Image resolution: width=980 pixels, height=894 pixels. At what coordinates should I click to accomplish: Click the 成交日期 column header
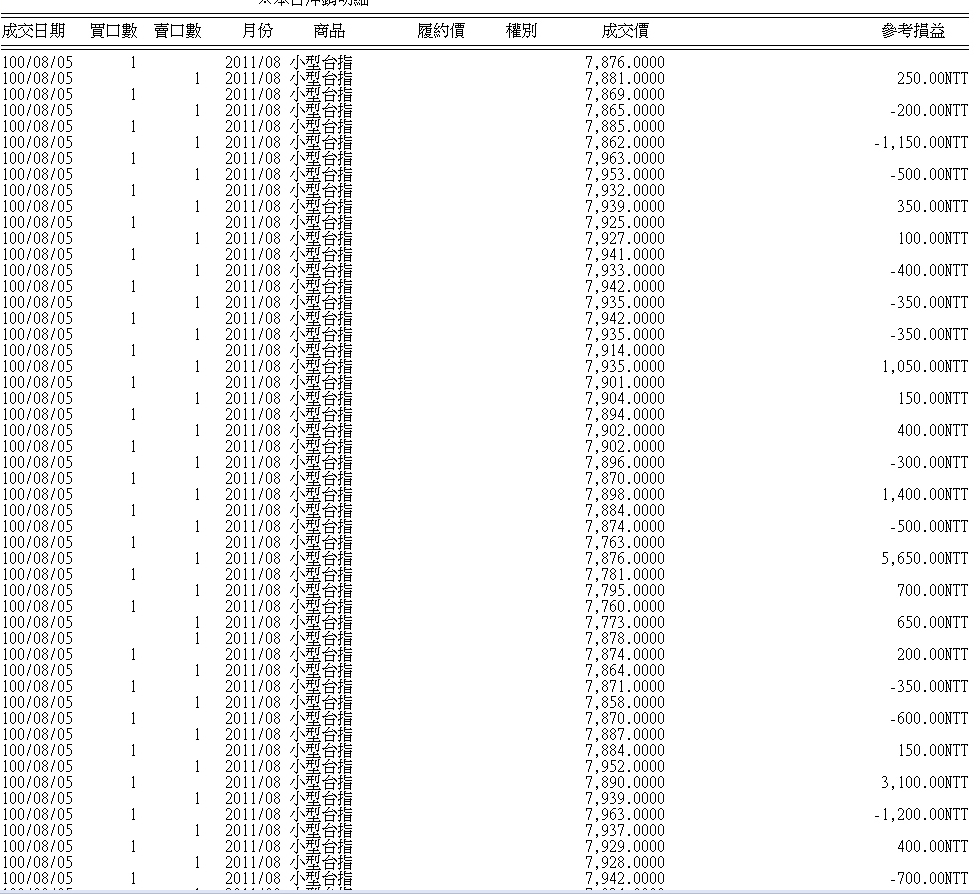[33, 31]
